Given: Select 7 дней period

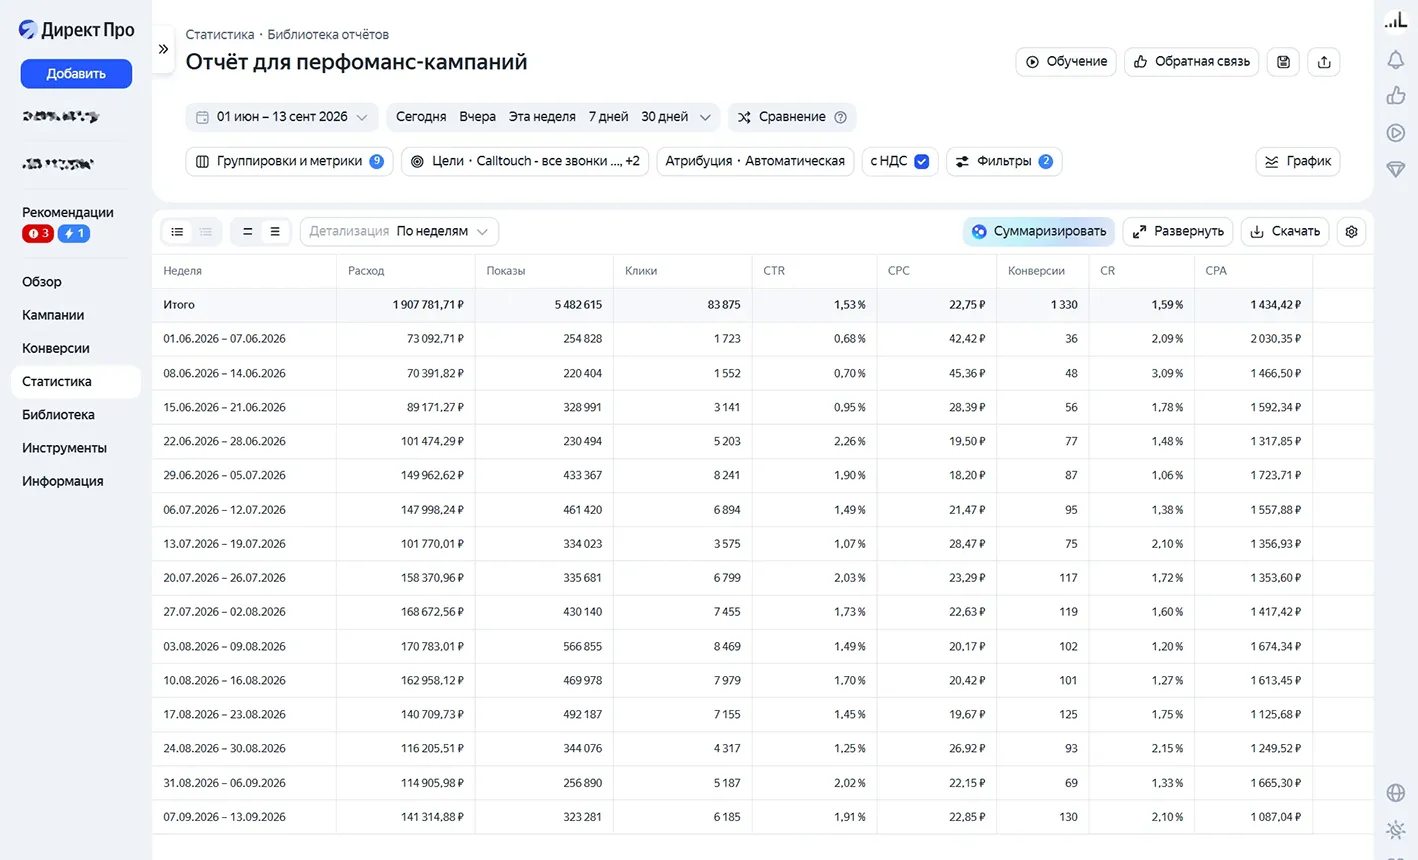Looking at the screenshot, I should (x=608, y=117).
